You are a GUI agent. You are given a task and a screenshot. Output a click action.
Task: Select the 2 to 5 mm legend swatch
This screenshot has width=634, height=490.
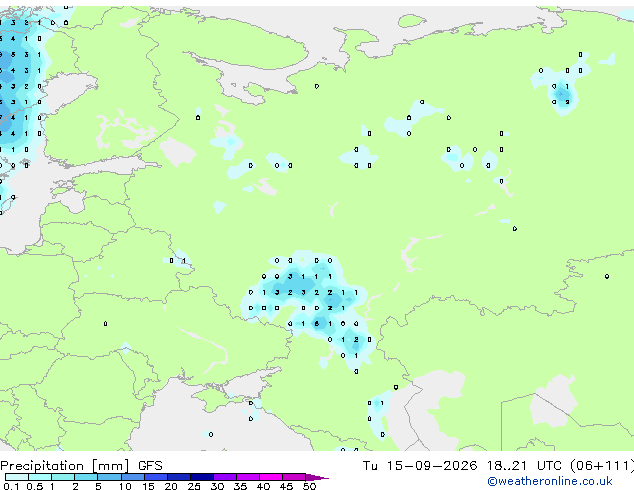click(x=86, y=477)
